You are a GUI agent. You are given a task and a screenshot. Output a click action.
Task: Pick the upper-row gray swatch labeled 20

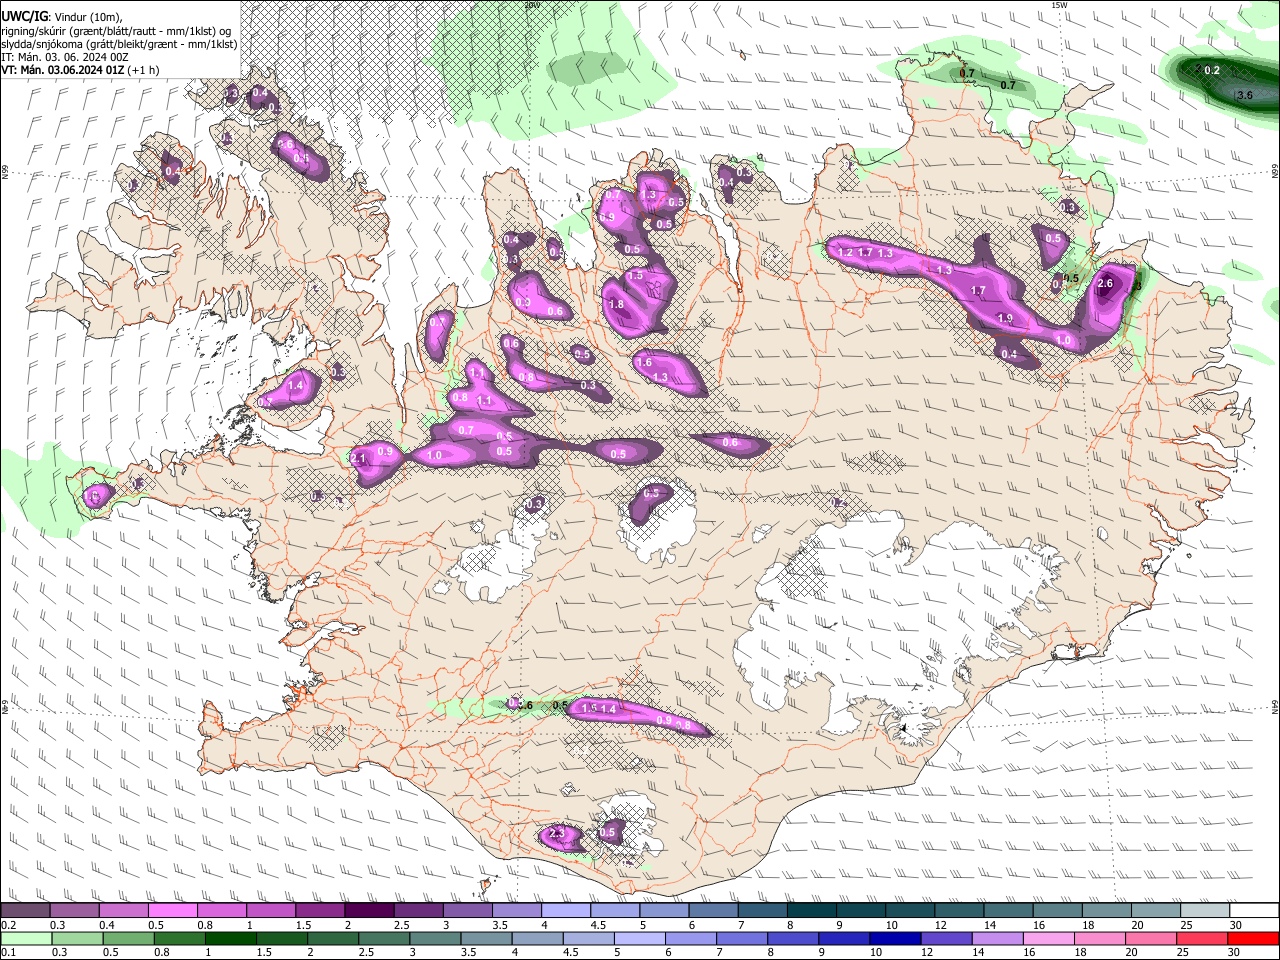pos(1156,911)
